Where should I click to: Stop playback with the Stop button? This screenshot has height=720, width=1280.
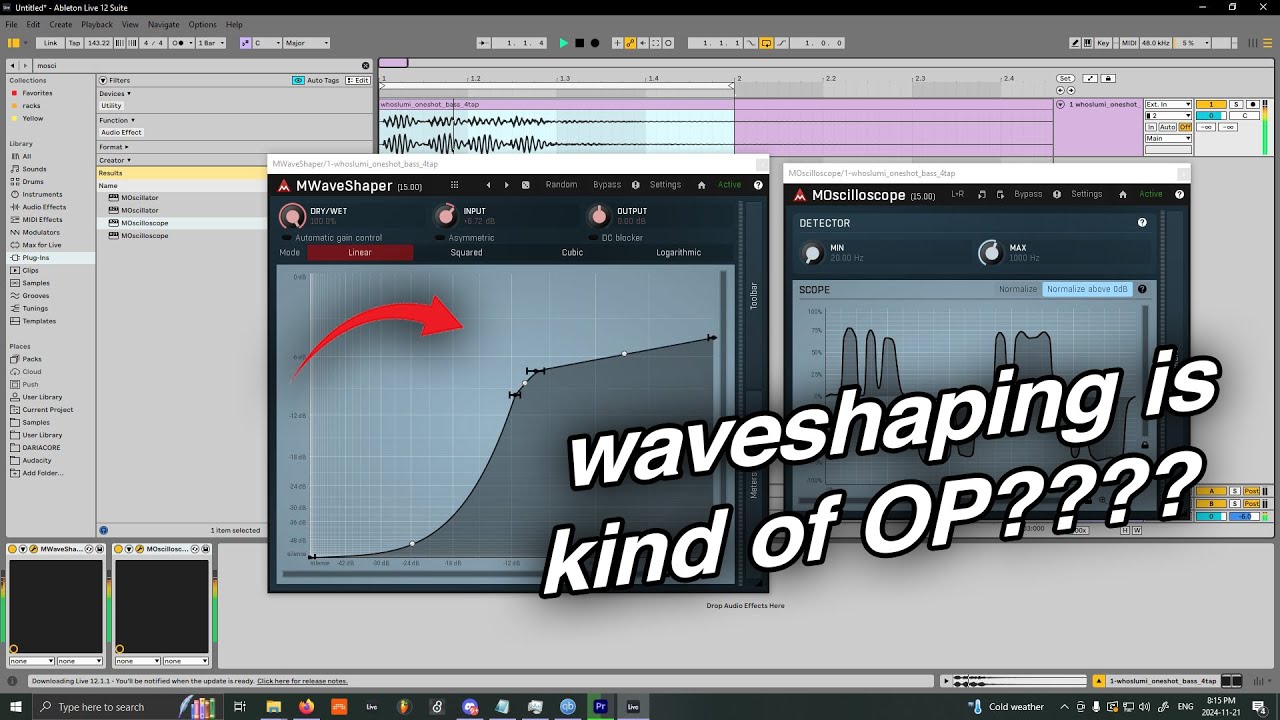[579, 43]
